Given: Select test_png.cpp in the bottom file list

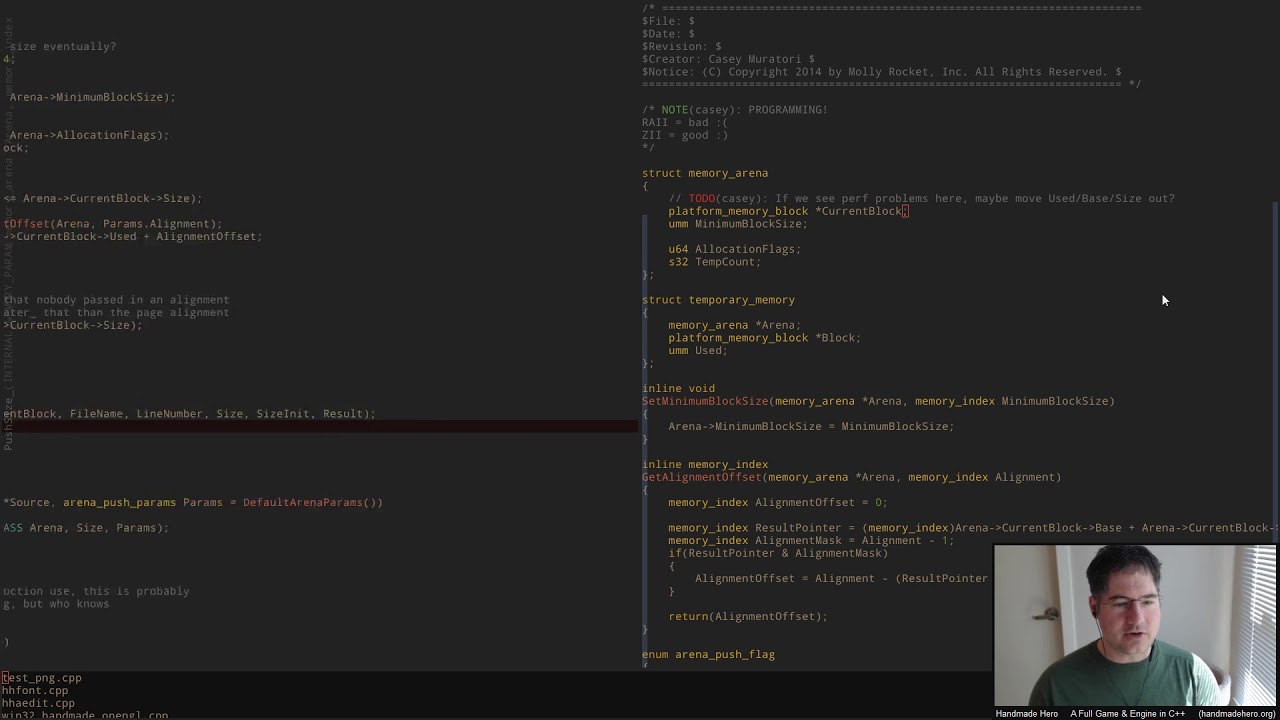Looking at the screenshot, I should (x=41, y=678).
